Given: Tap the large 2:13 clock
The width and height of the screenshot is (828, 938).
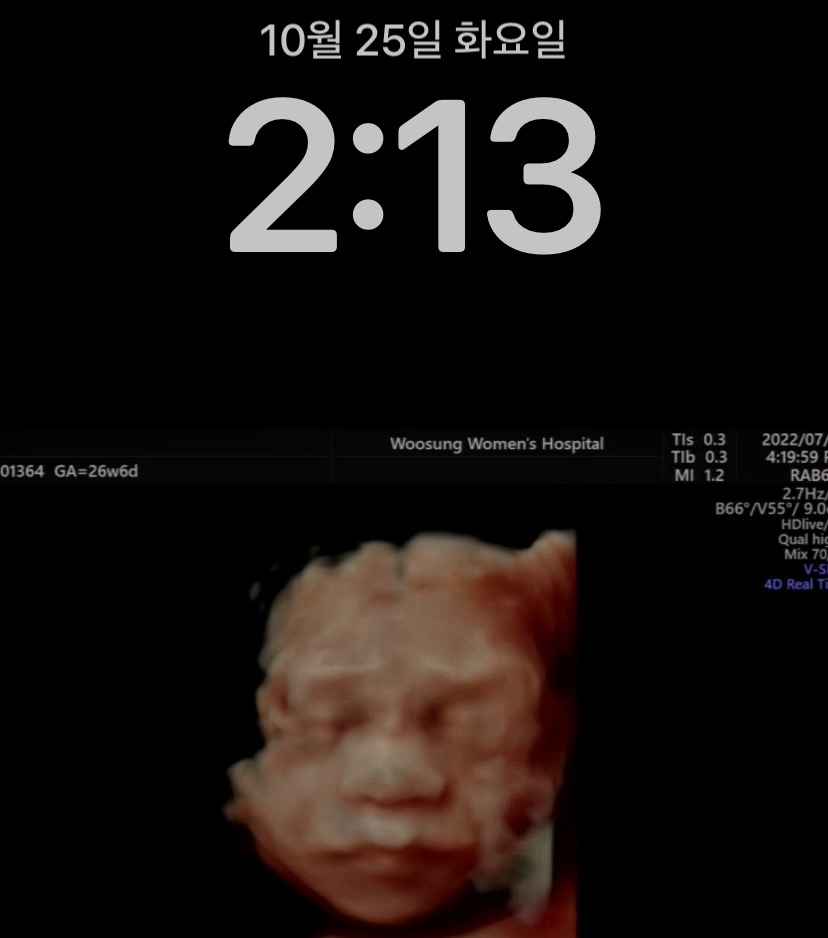Looking at the screenshot, I should [414, 176].
